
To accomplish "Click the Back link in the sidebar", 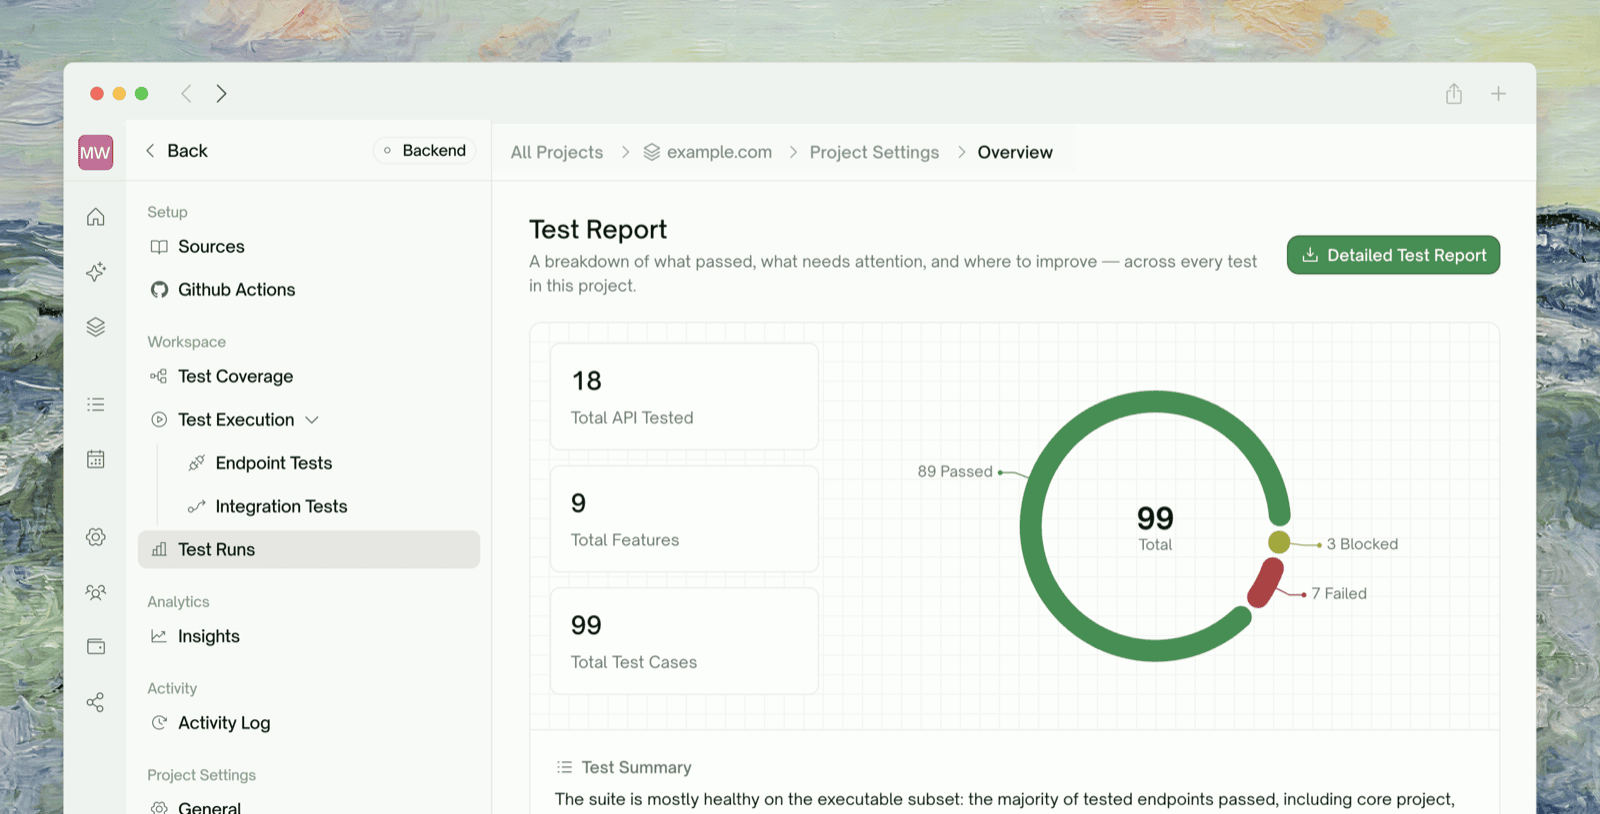I will pyautogui.click(x=177, y=150).
